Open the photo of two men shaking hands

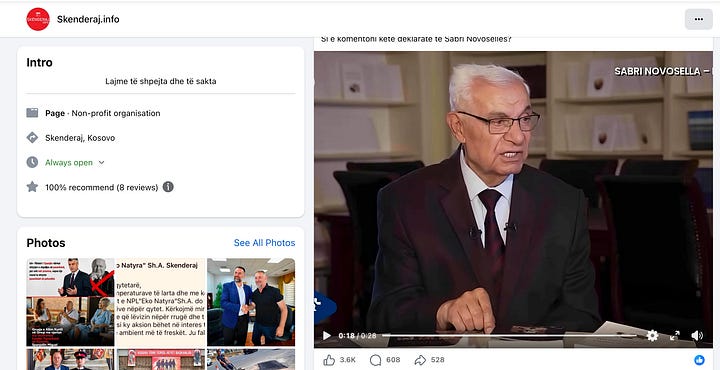tap(251, 302)
